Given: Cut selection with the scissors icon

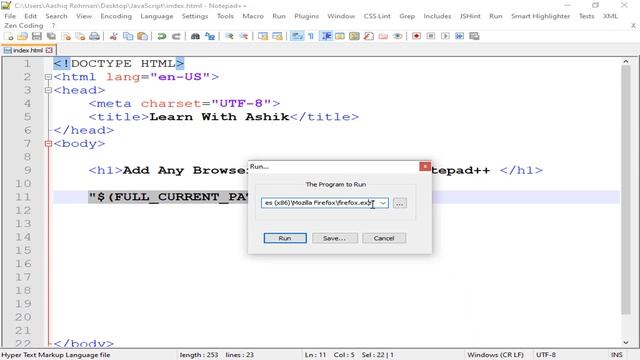Looking at the screenshot, I should [113, 36].
